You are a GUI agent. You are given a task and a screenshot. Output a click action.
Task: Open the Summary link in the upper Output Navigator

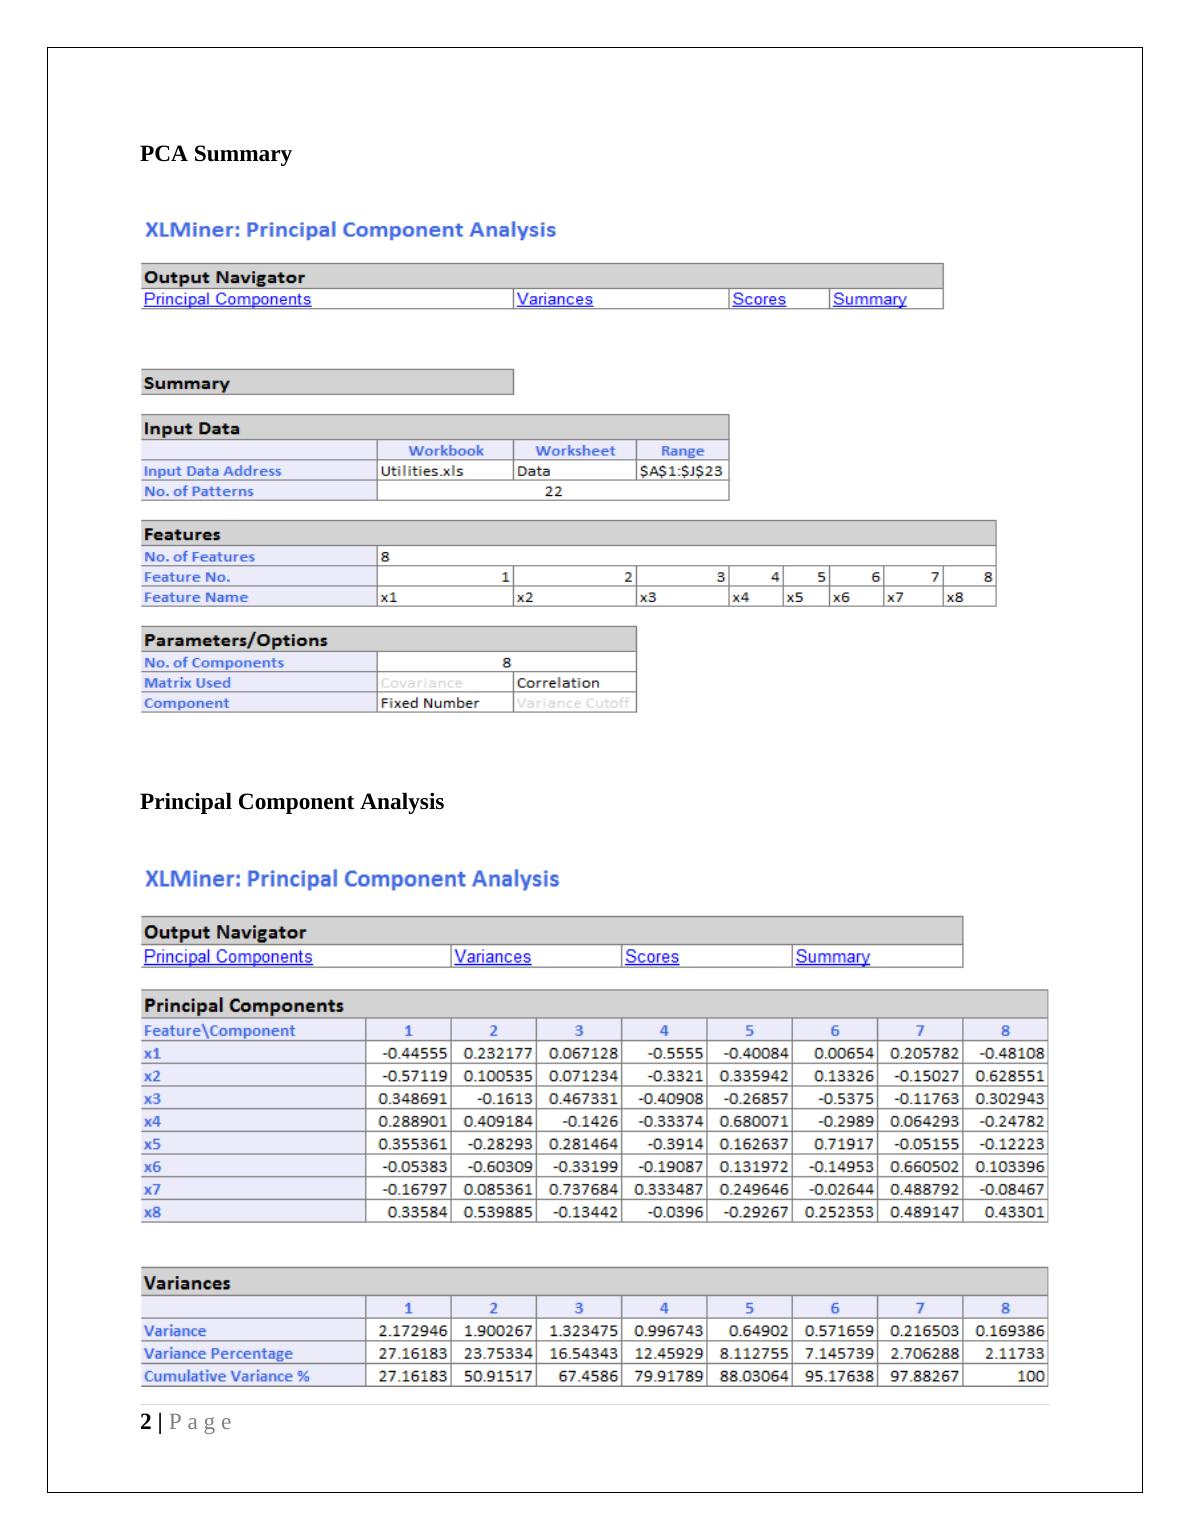click(869, 299)
